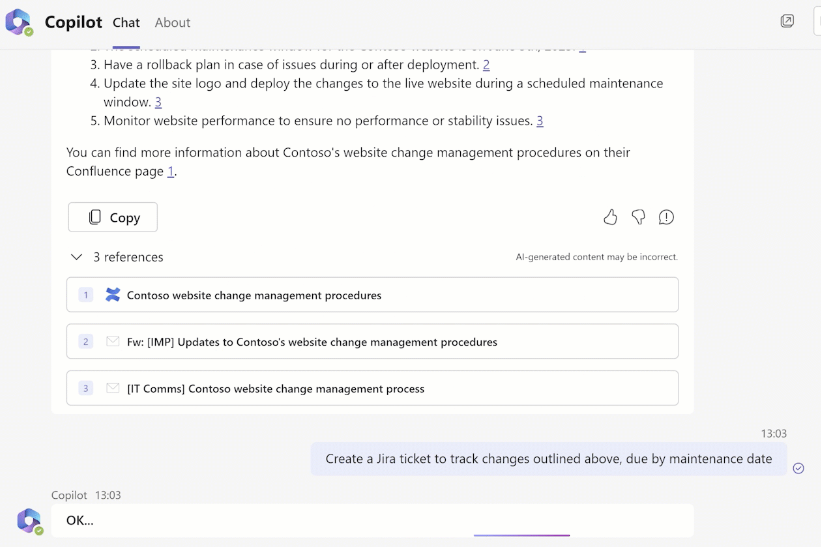
Task: Open citation 2 after rollback plan step
Action: (x=486, y=64)
